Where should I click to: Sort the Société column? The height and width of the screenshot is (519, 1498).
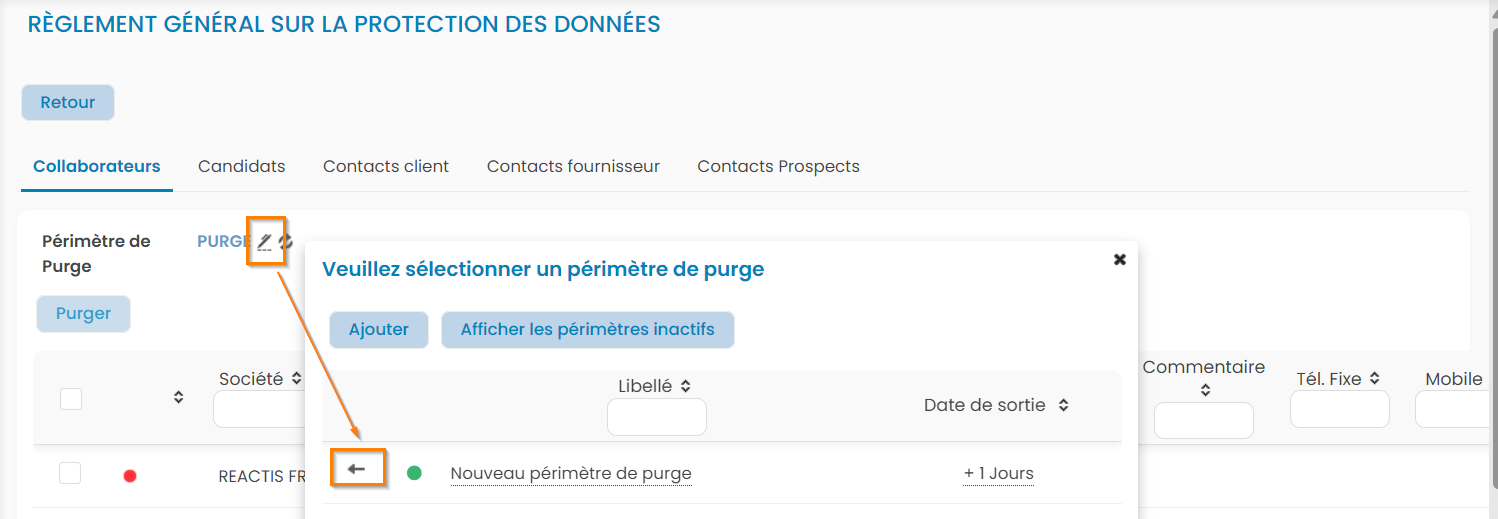297,379
